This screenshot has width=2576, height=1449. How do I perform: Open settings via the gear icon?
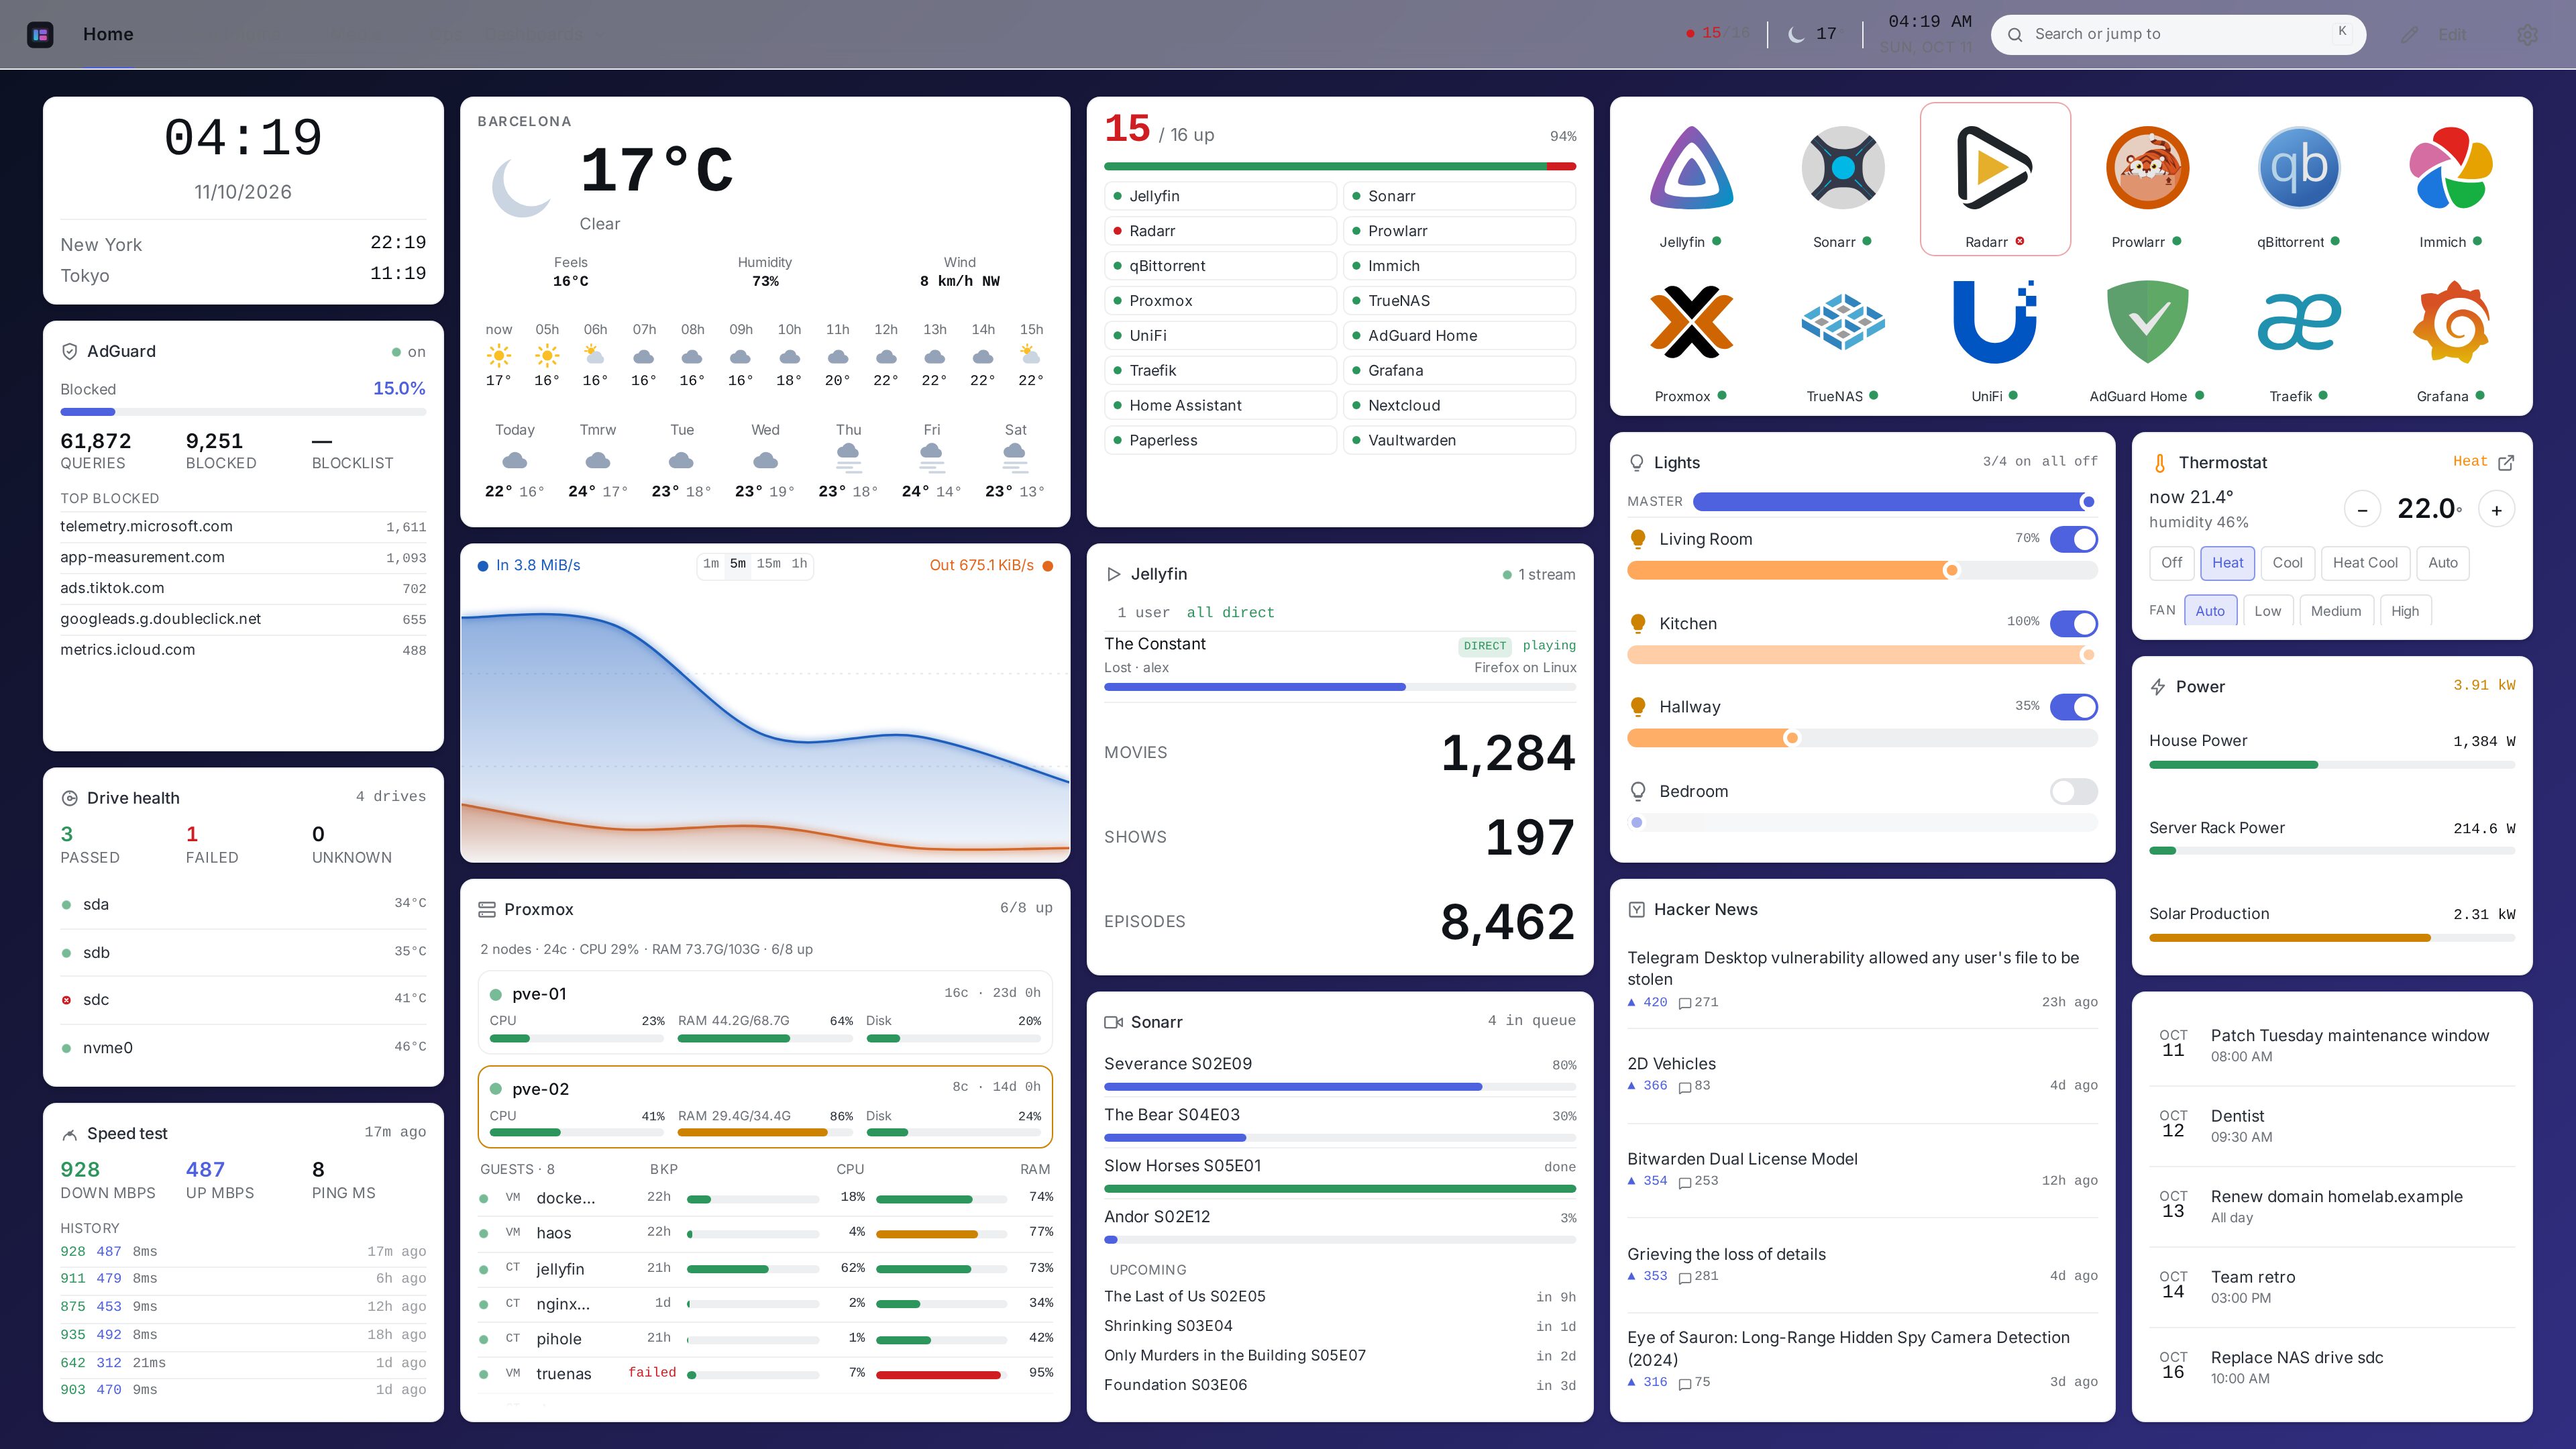click(x=2528, y=34)
